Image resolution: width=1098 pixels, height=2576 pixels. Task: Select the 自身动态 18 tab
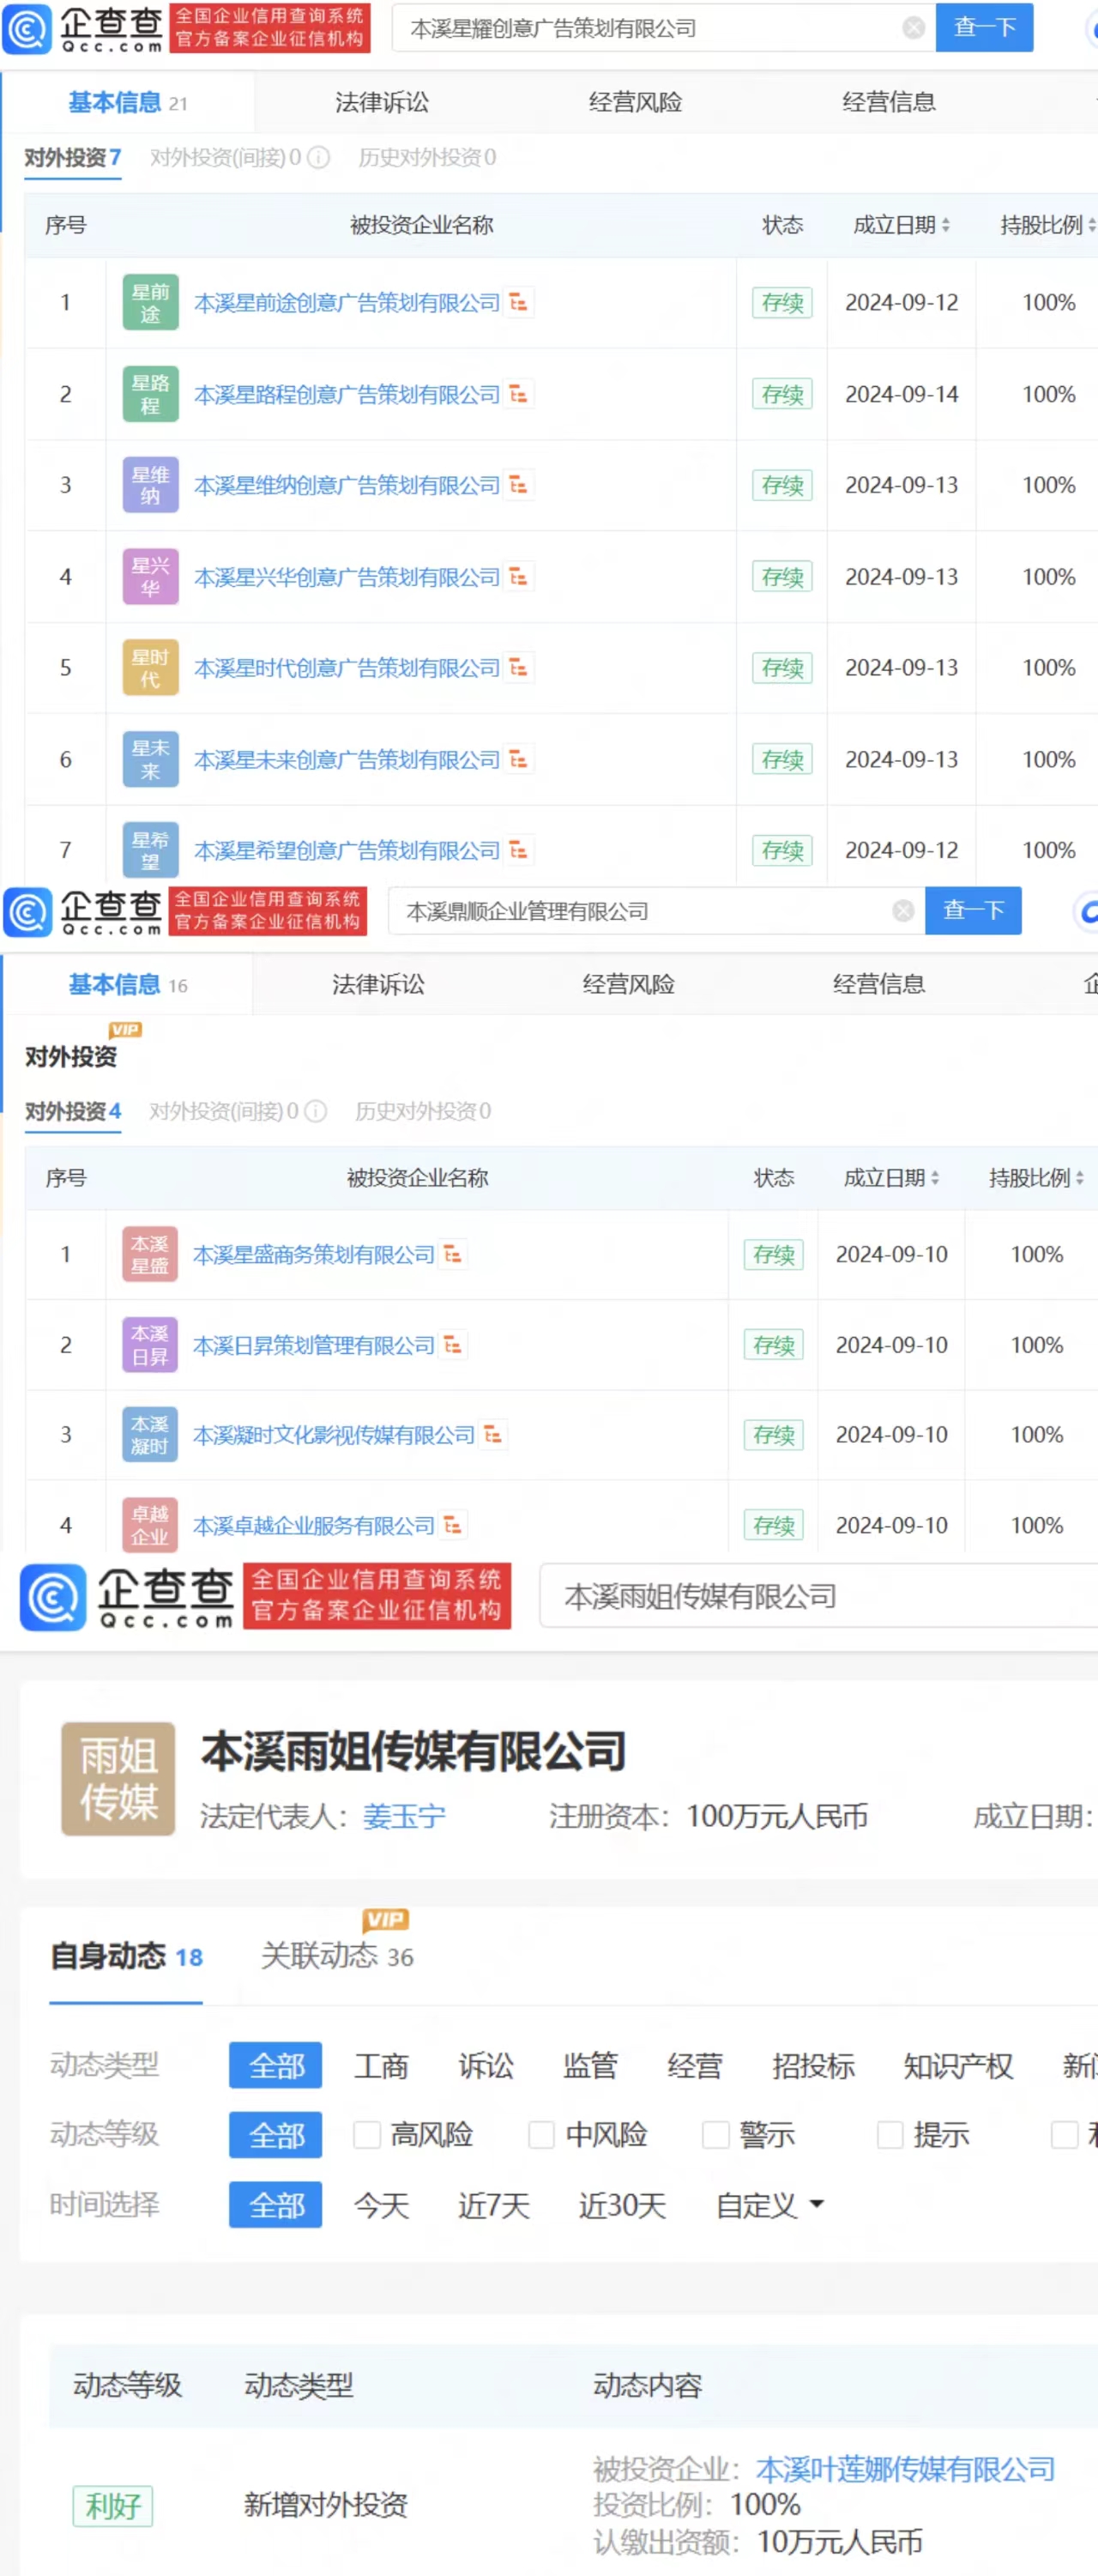(126, 1956)
